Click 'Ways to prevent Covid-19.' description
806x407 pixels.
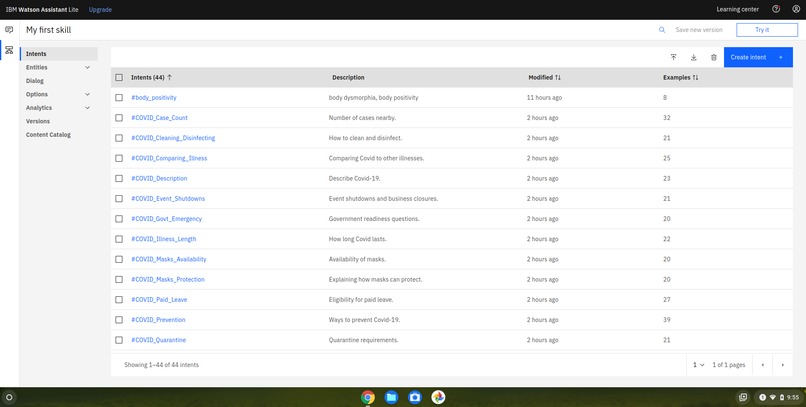coord(364,320)
